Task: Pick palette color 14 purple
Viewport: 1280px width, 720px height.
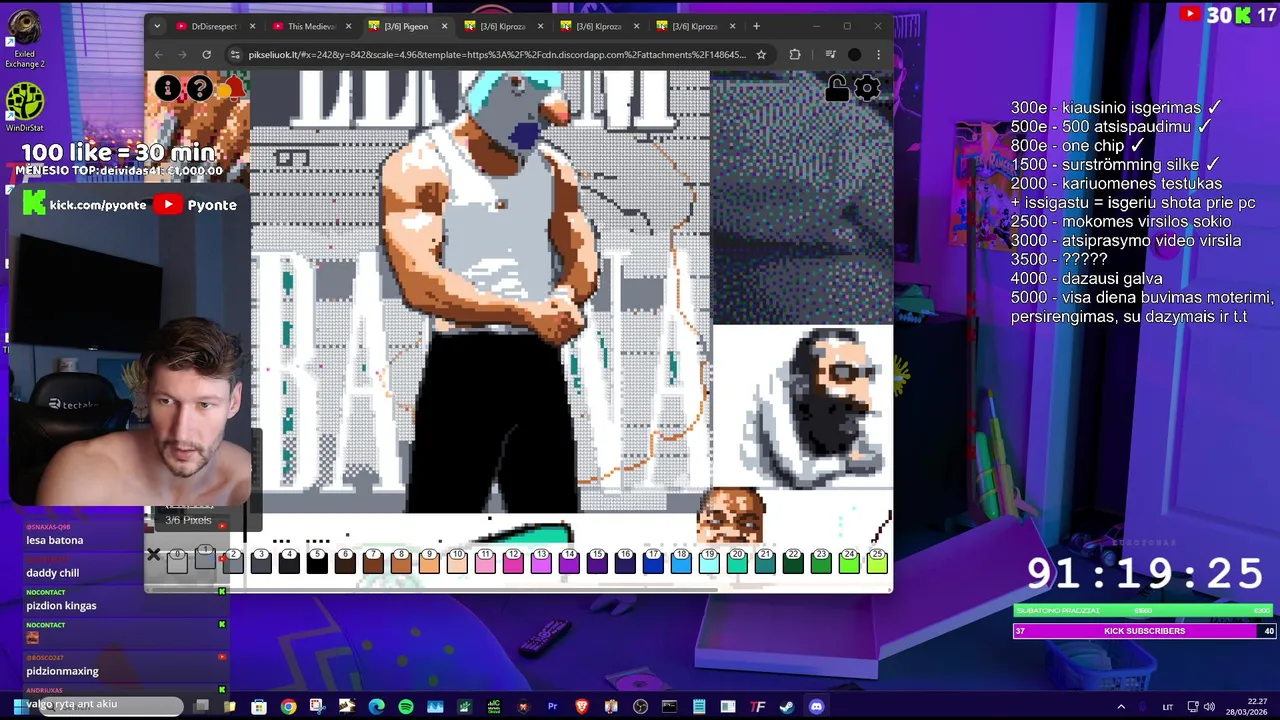Action: coord(569,562)
